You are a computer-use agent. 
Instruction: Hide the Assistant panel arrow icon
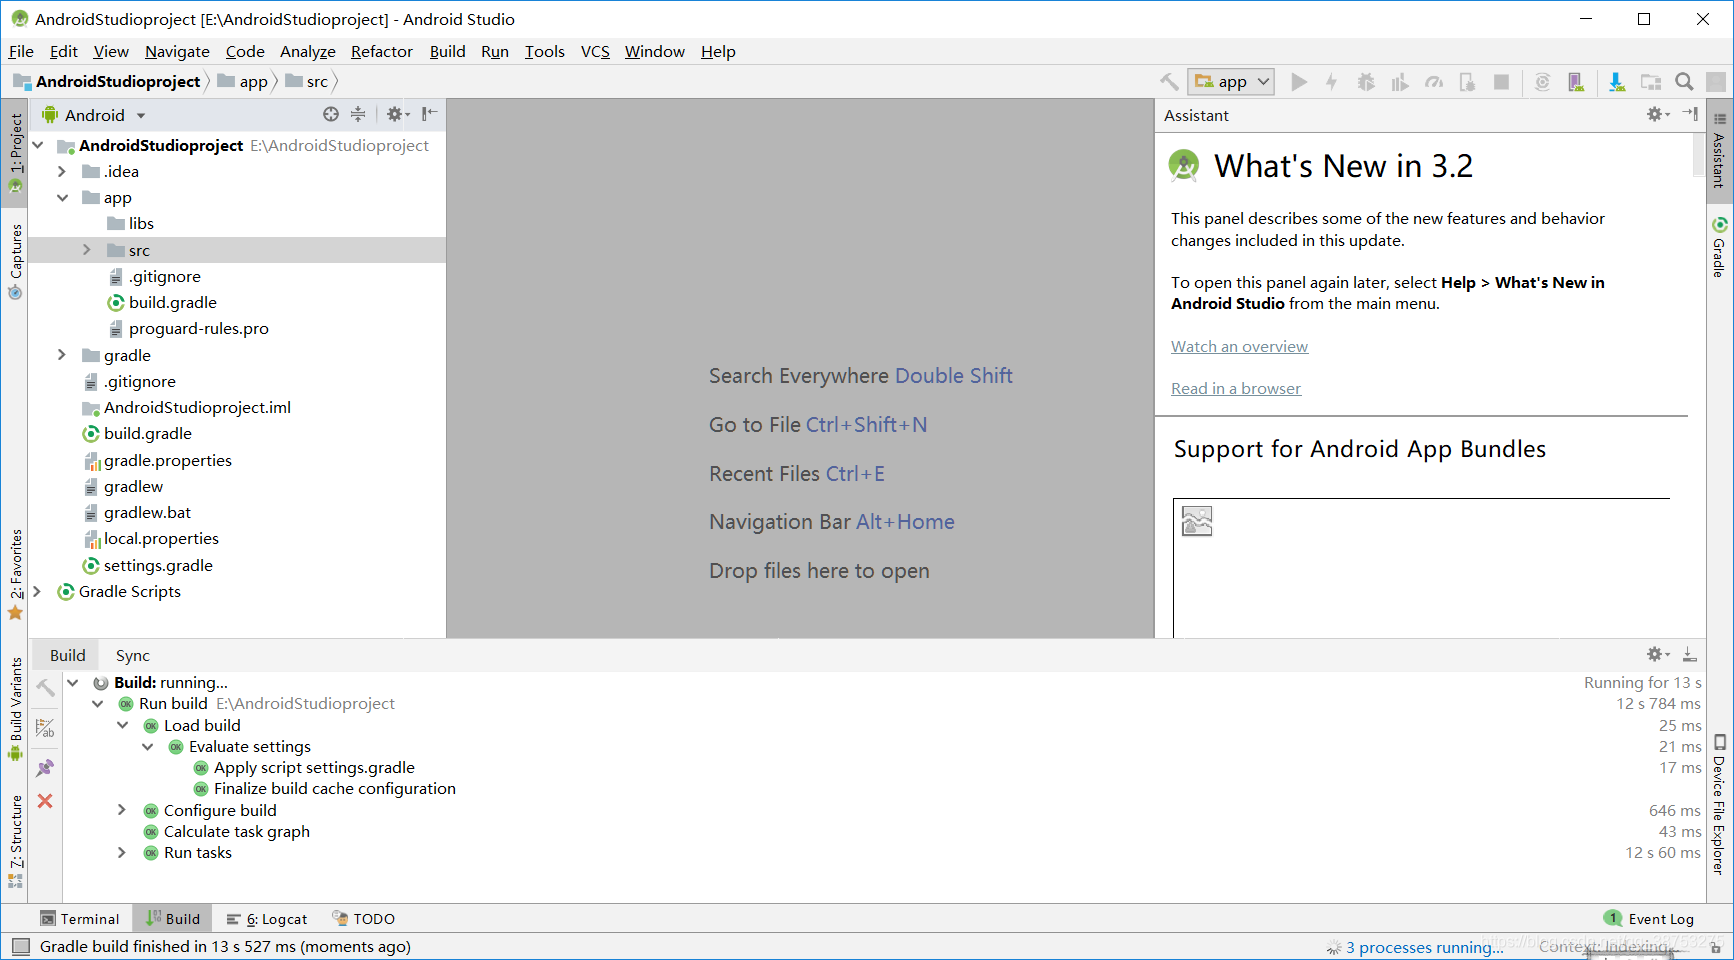click(1690, 115)
